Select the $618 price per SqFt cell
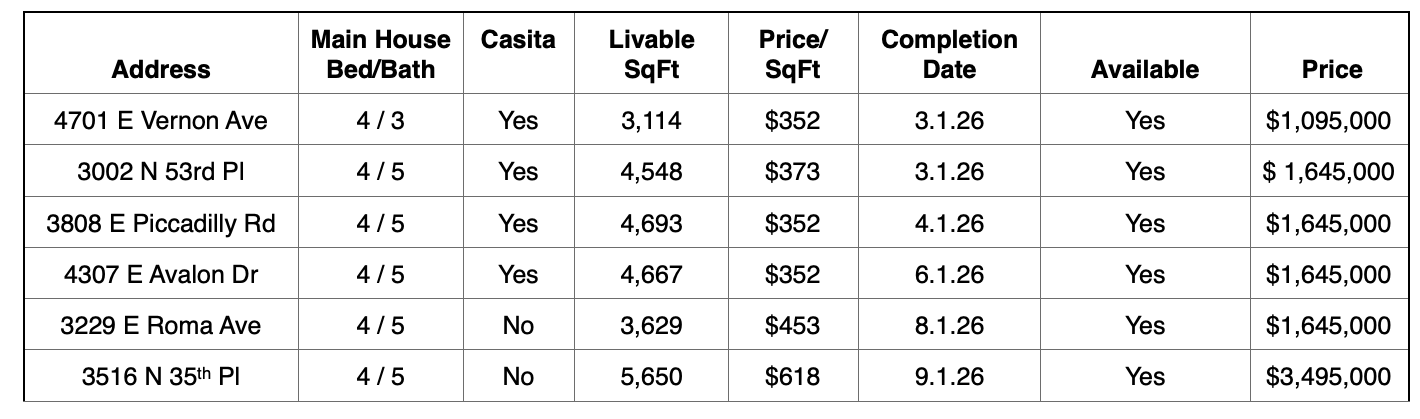The image size is (1420, 419). (x=792, y=377)
